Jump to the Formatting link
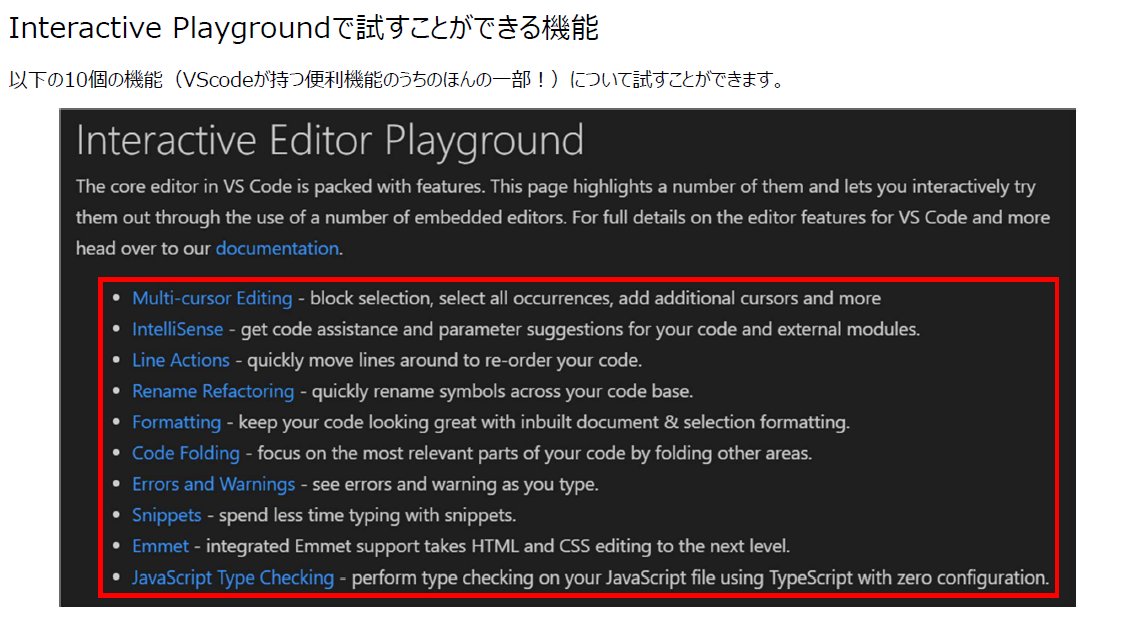The height and width of the screenshot is (628, 1137). click(176, 422)
